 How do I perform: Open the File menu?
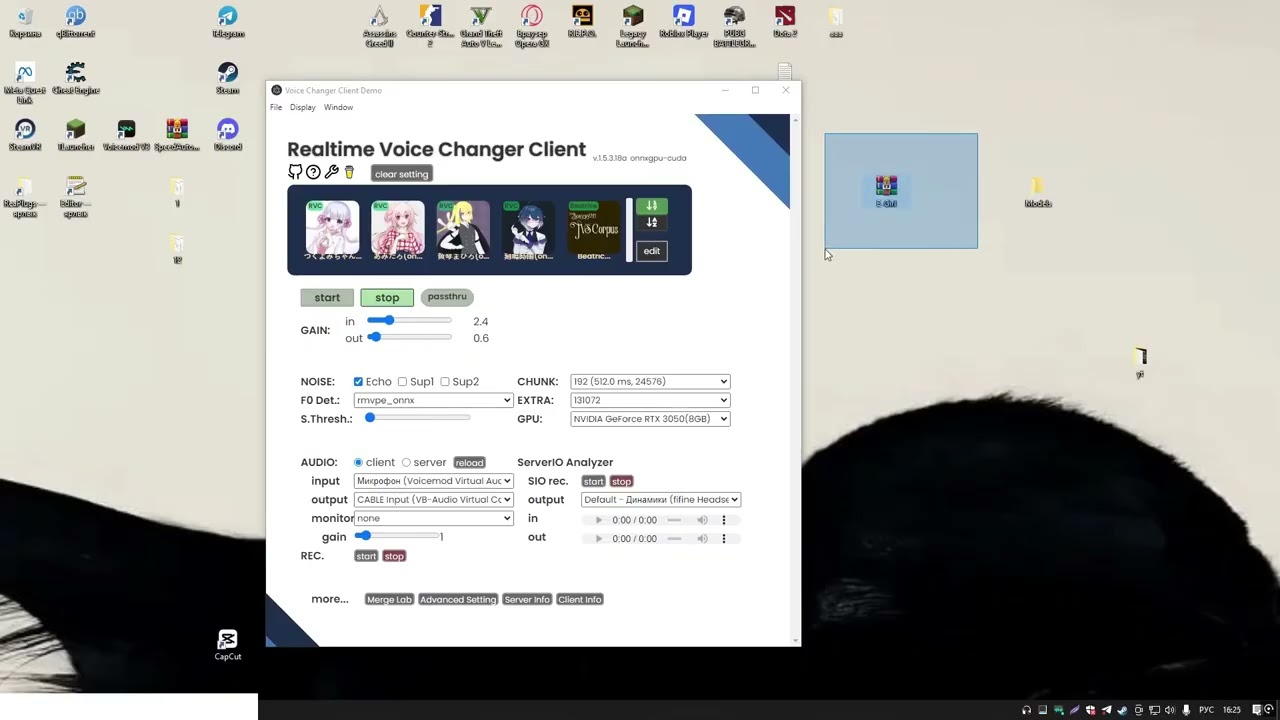[x=276, y=107]
